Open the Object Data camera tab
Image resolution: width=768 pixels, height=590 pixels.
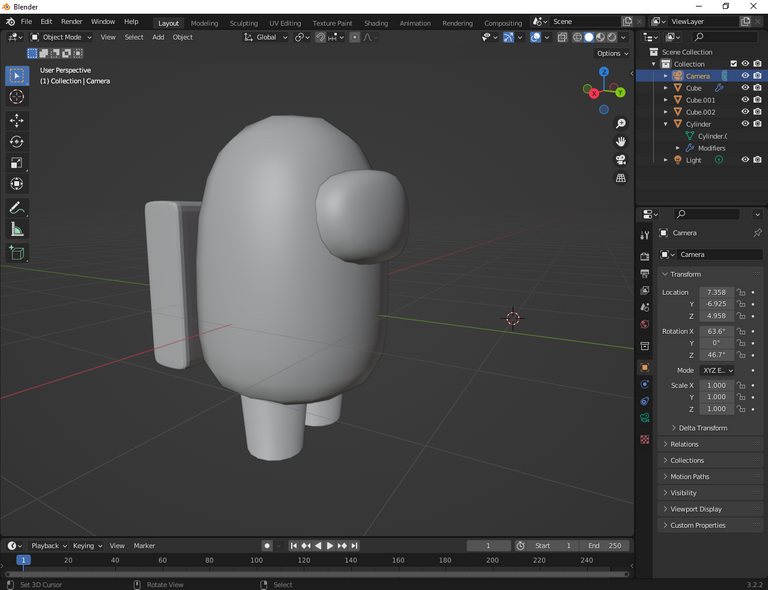tap(645, 418)
